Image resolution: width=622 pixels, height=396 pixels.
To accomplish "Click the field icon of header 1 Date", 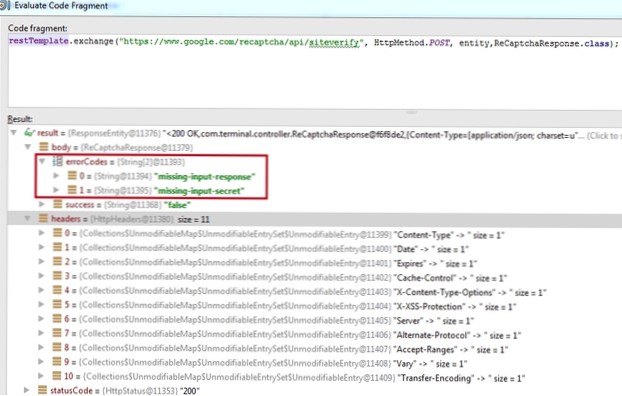I will click(x=58, y=247).
